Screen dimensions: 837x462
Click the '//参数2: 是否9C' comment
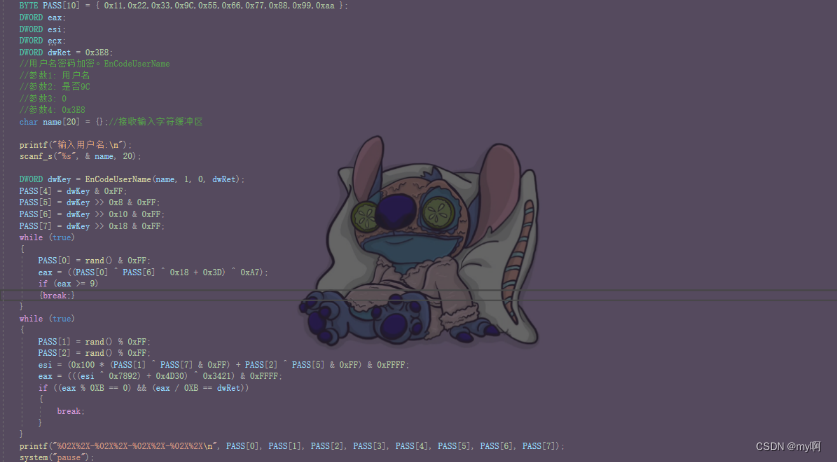click(54, 87)
